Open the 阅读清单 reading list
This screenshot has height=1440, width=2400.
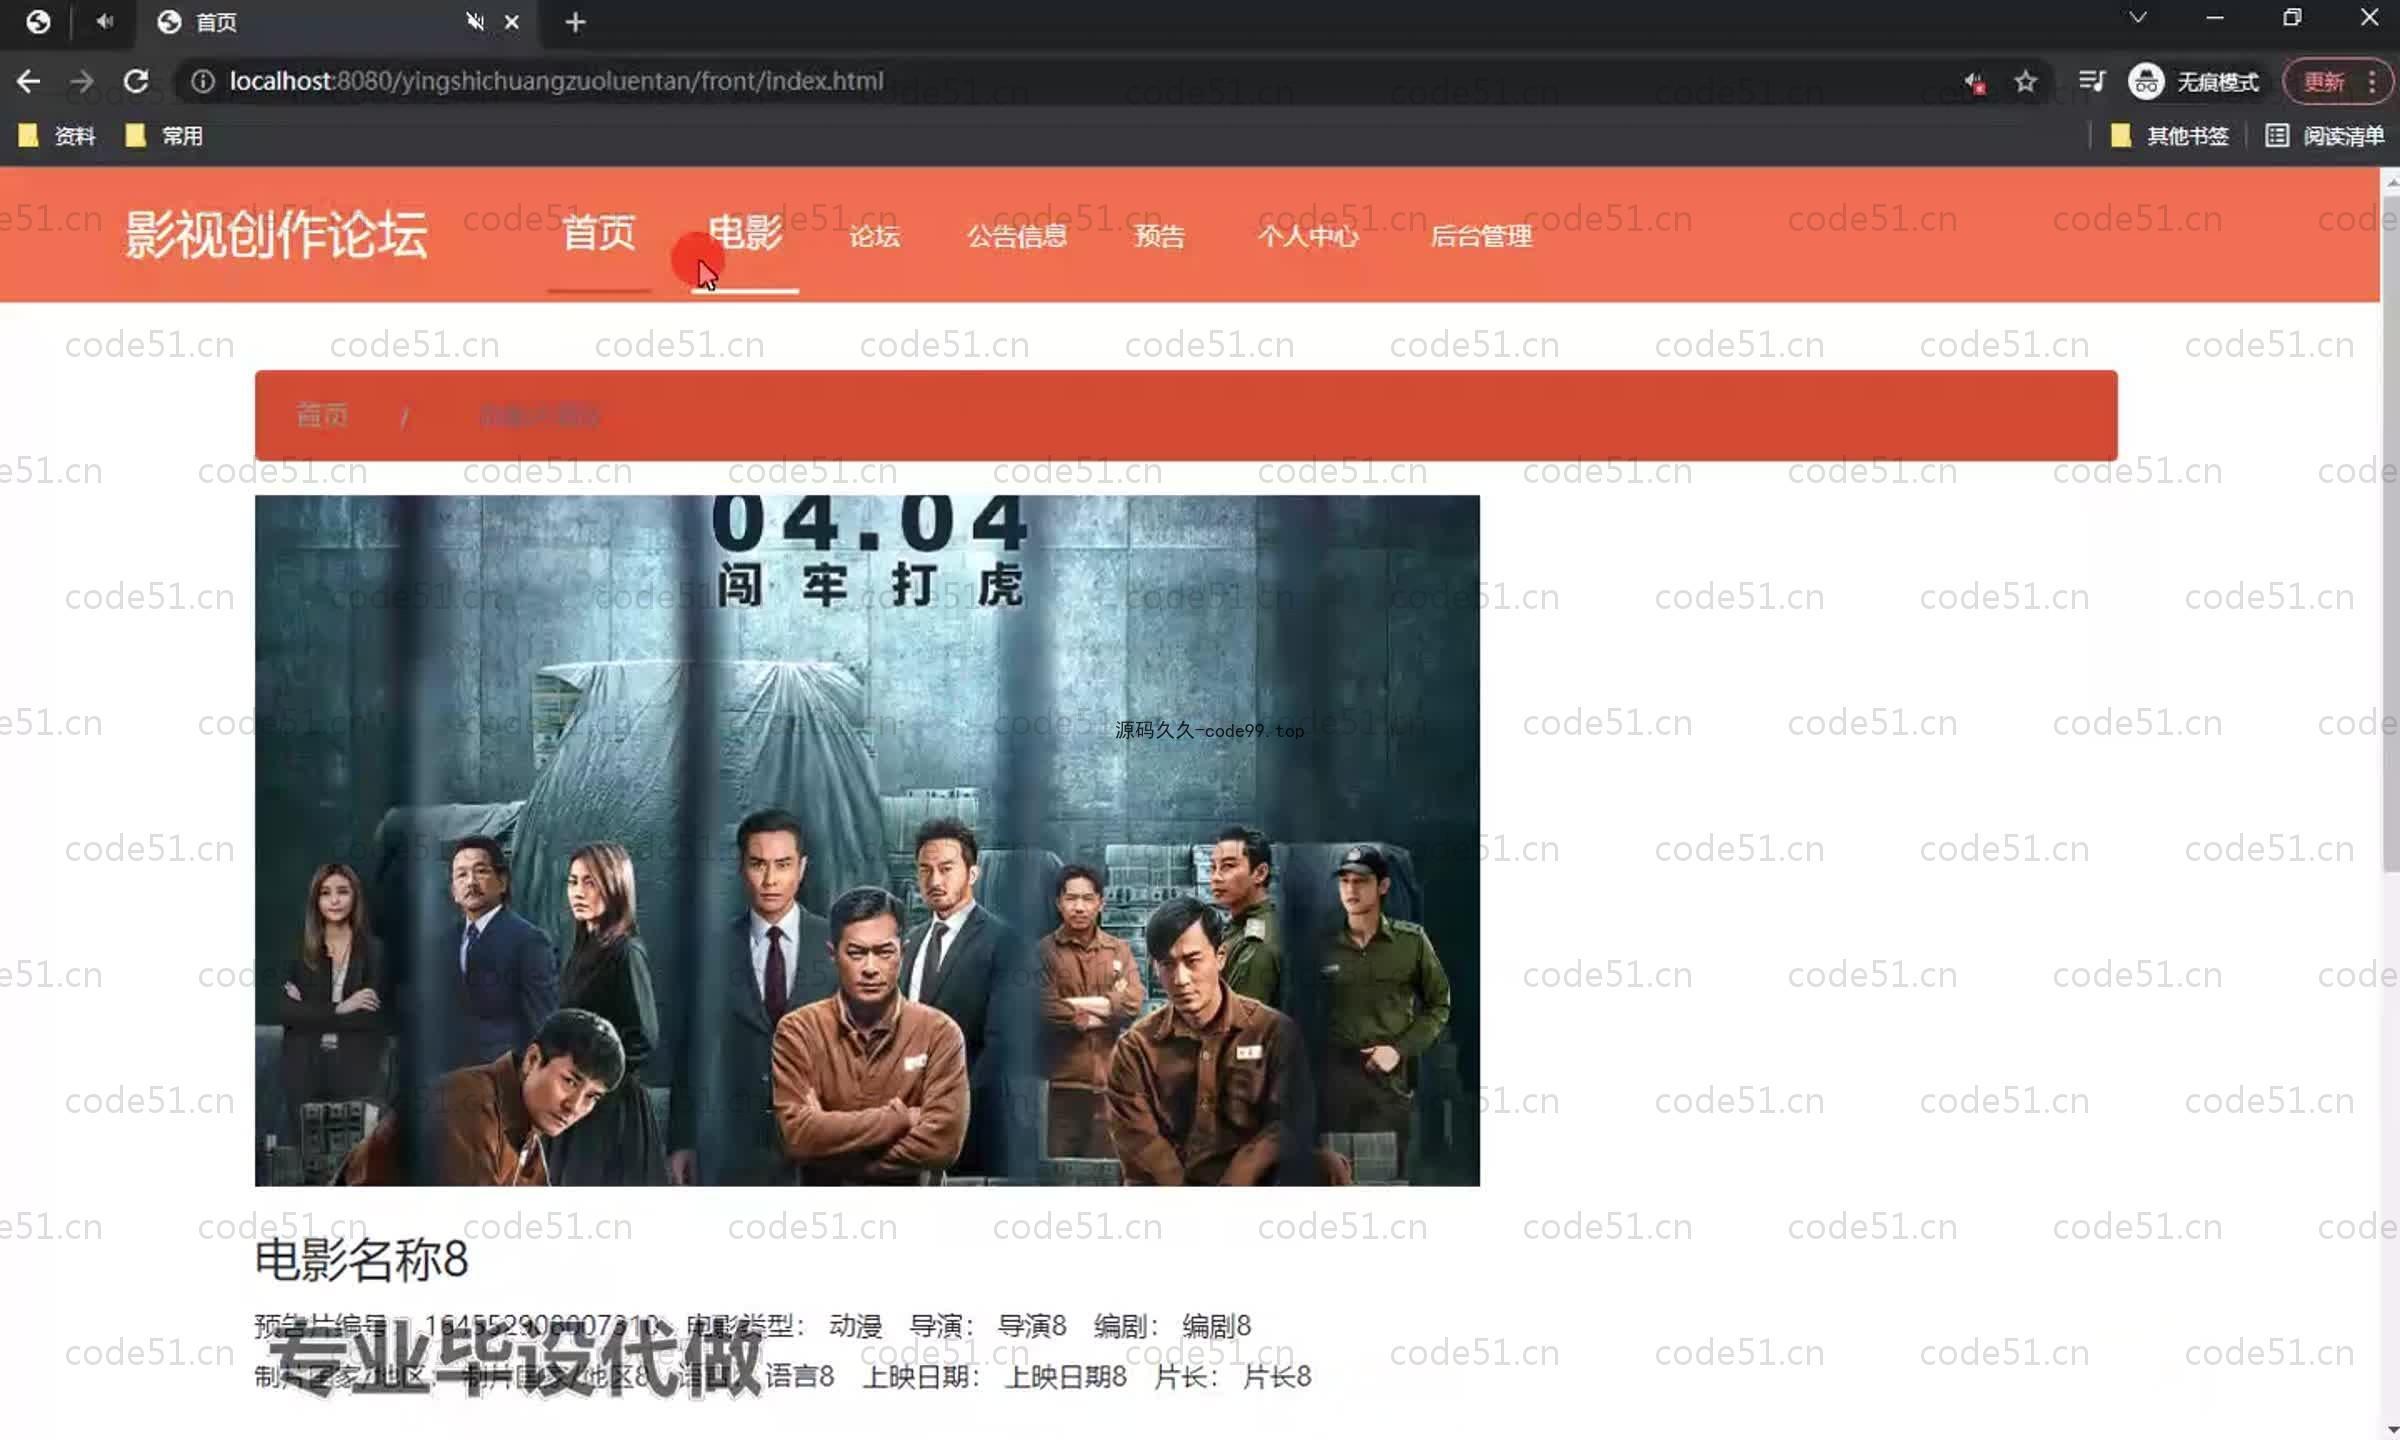click(x=2324, y=136)
